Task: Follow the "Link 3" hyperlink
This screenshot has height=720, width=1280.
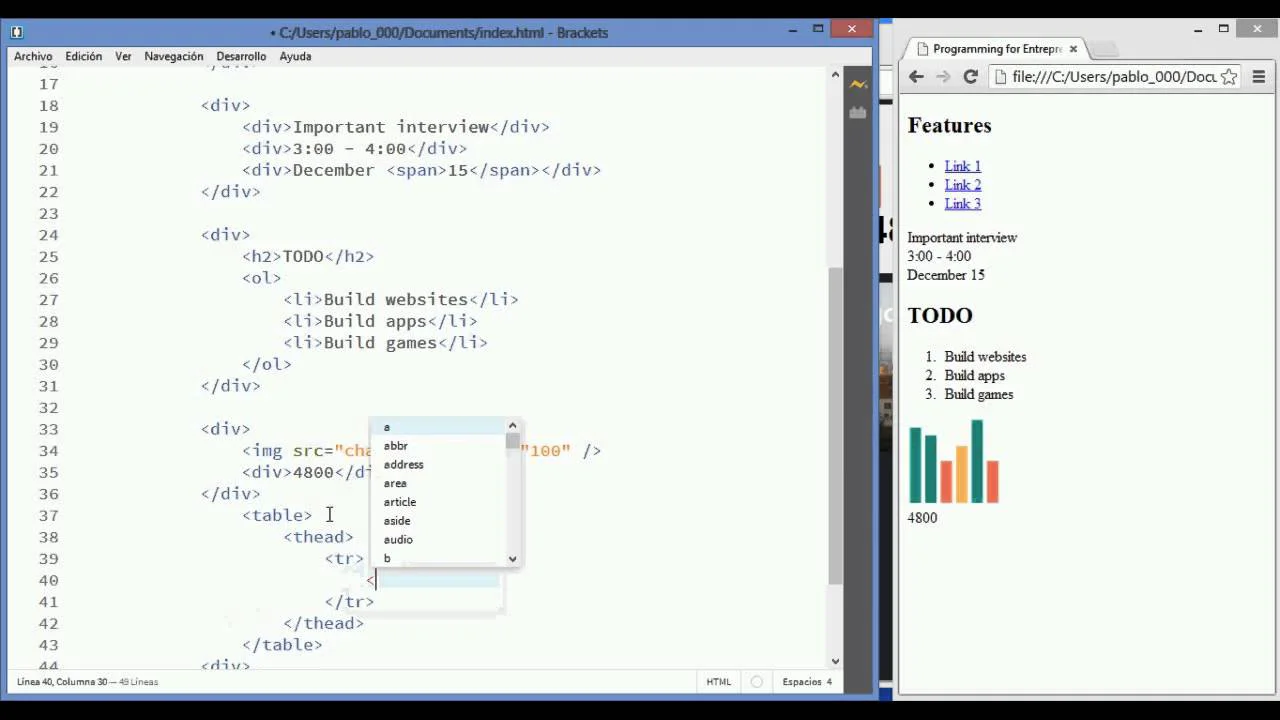Action: point(962,203)
